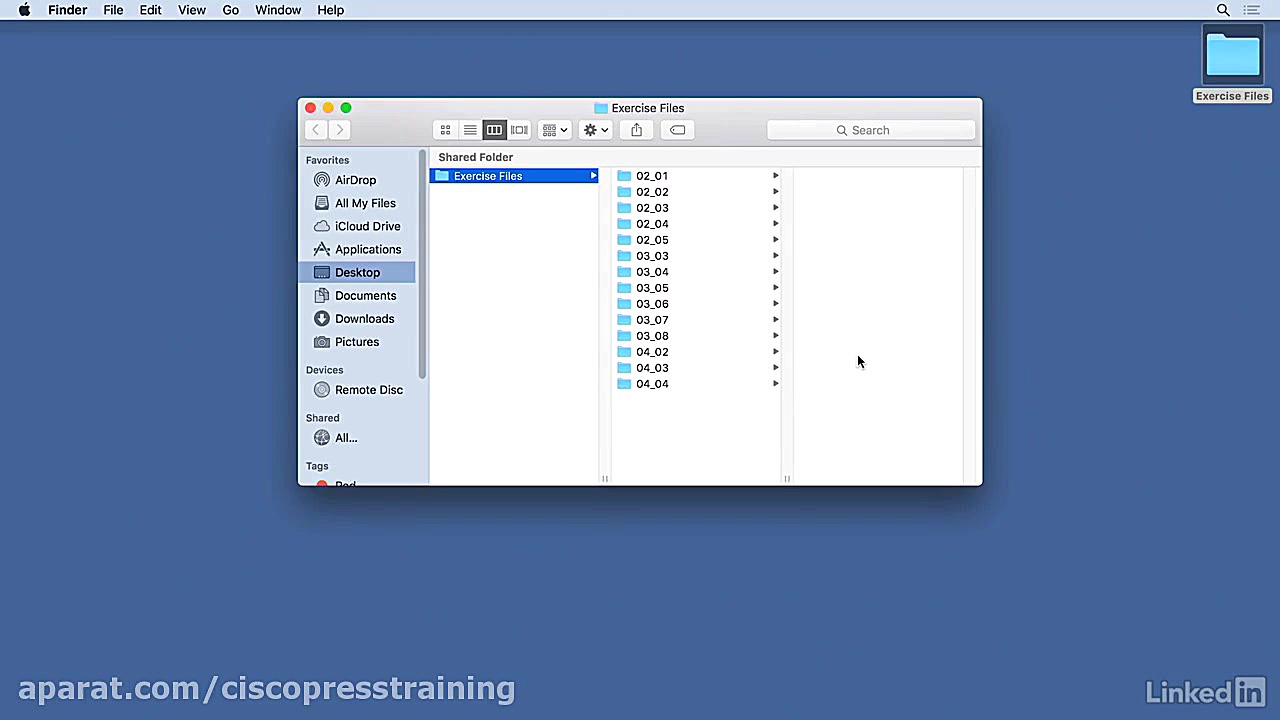Switch to list view in toolbar
The width and height of the screenshot is (1280, 720).
tap(470, 130)
